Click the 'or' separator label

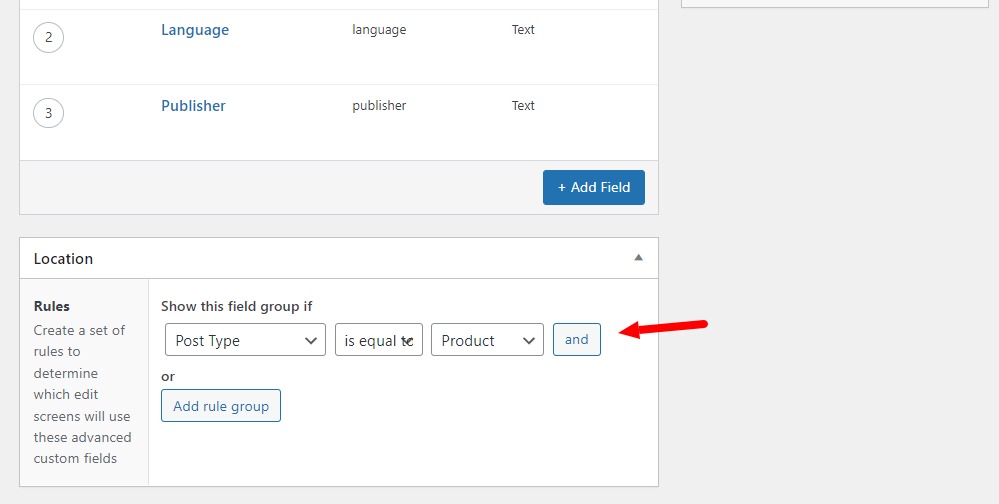click(168, 376)
